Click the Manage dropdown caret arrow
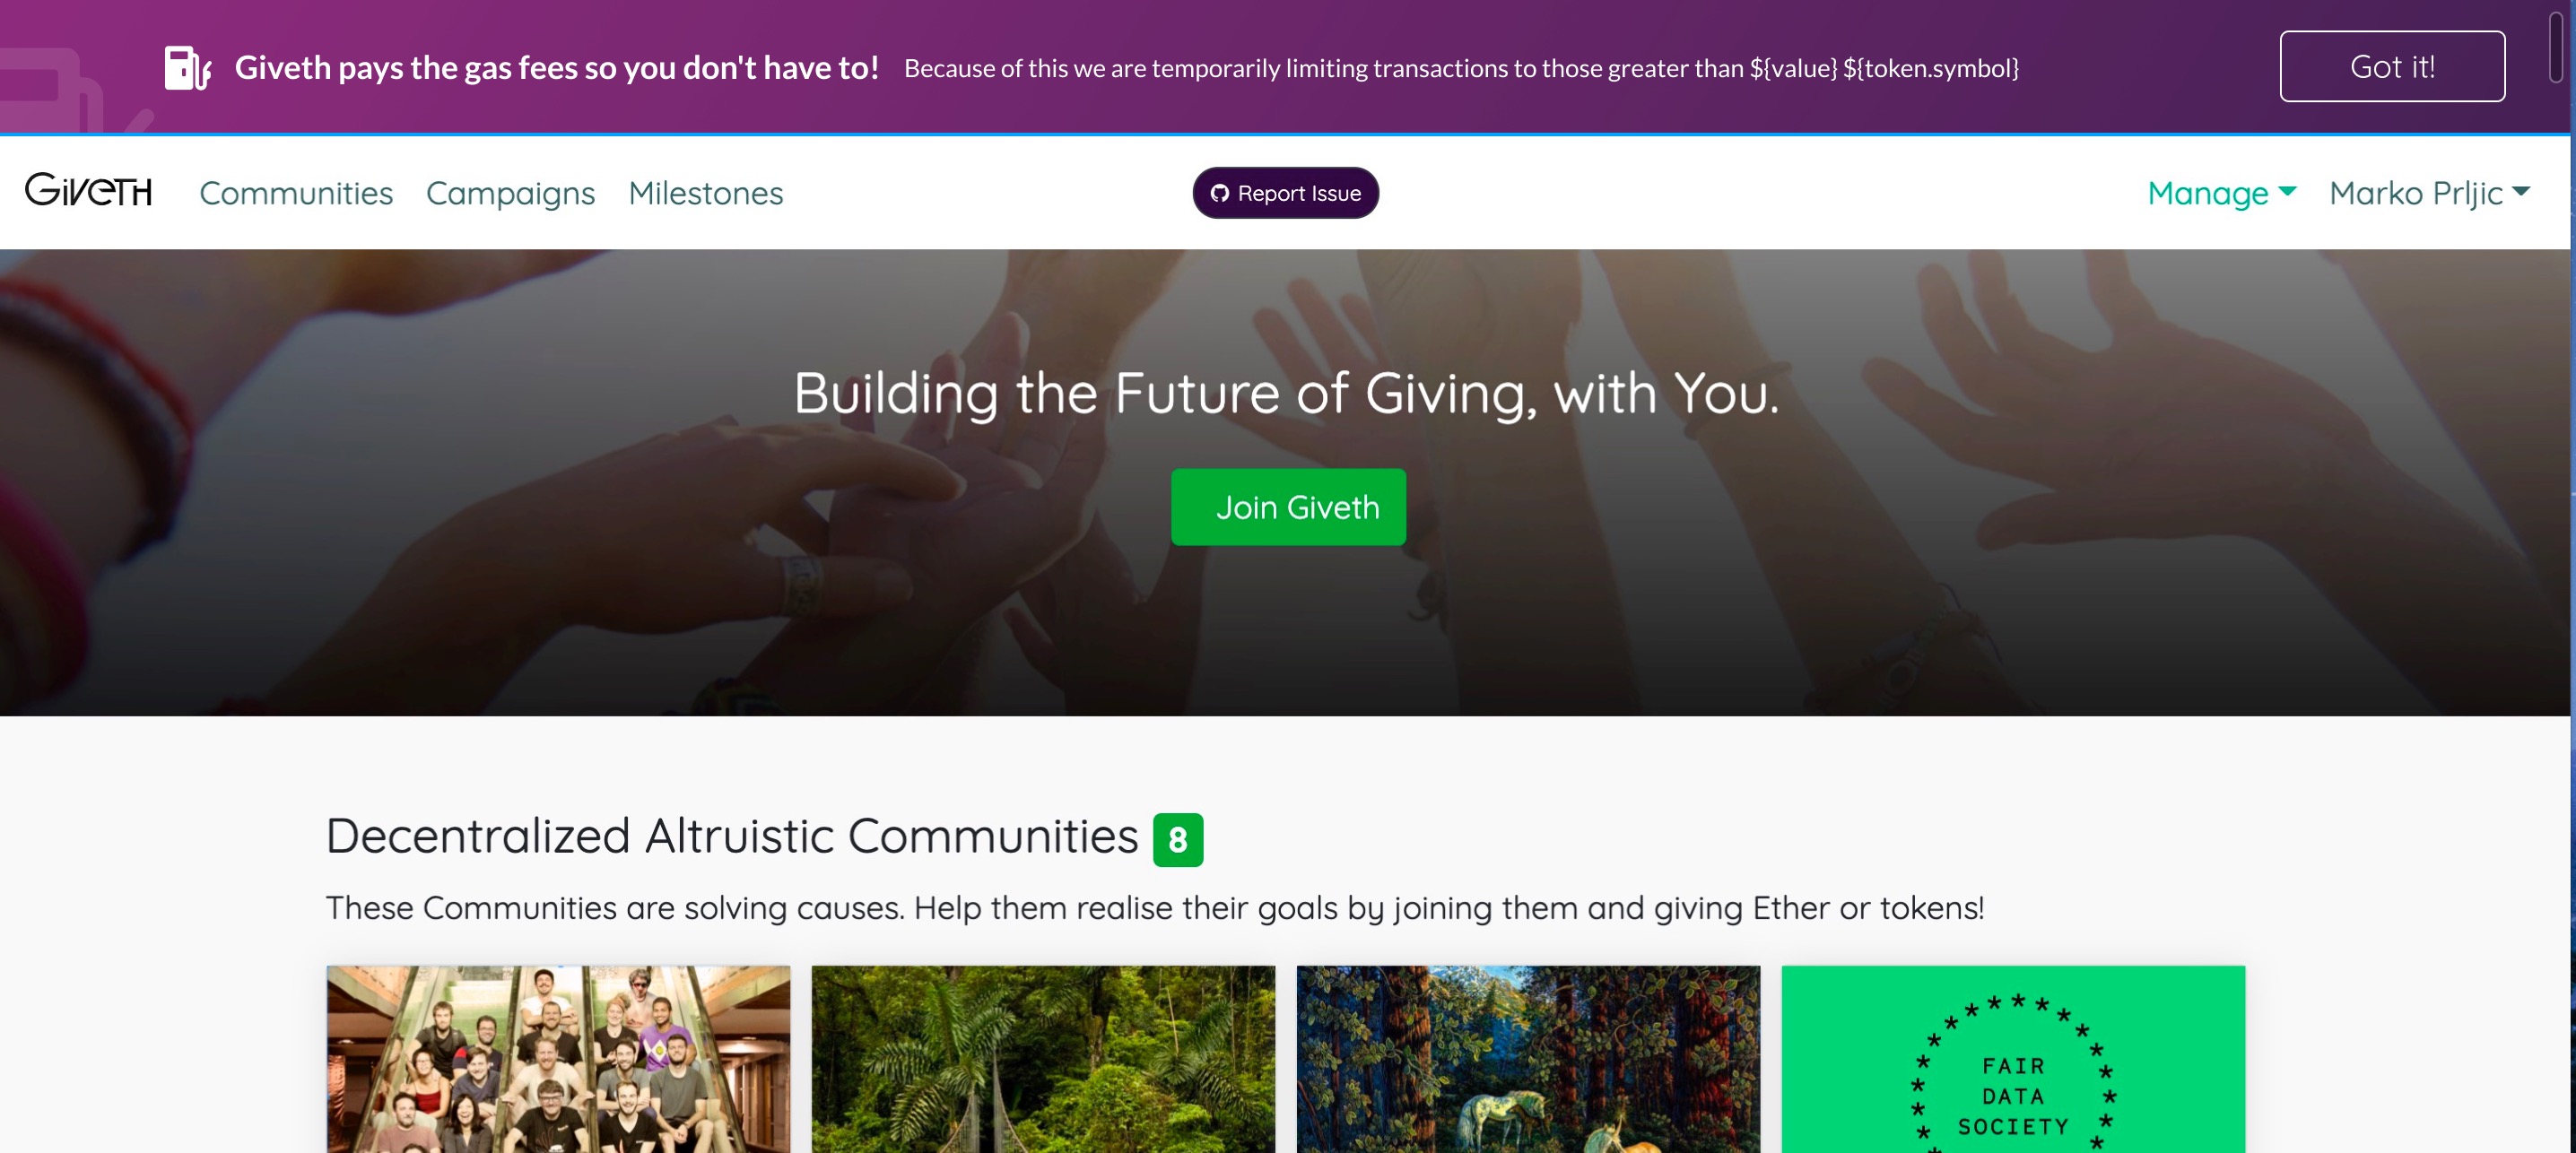2576x1153 pixels. click(2287, 191)
